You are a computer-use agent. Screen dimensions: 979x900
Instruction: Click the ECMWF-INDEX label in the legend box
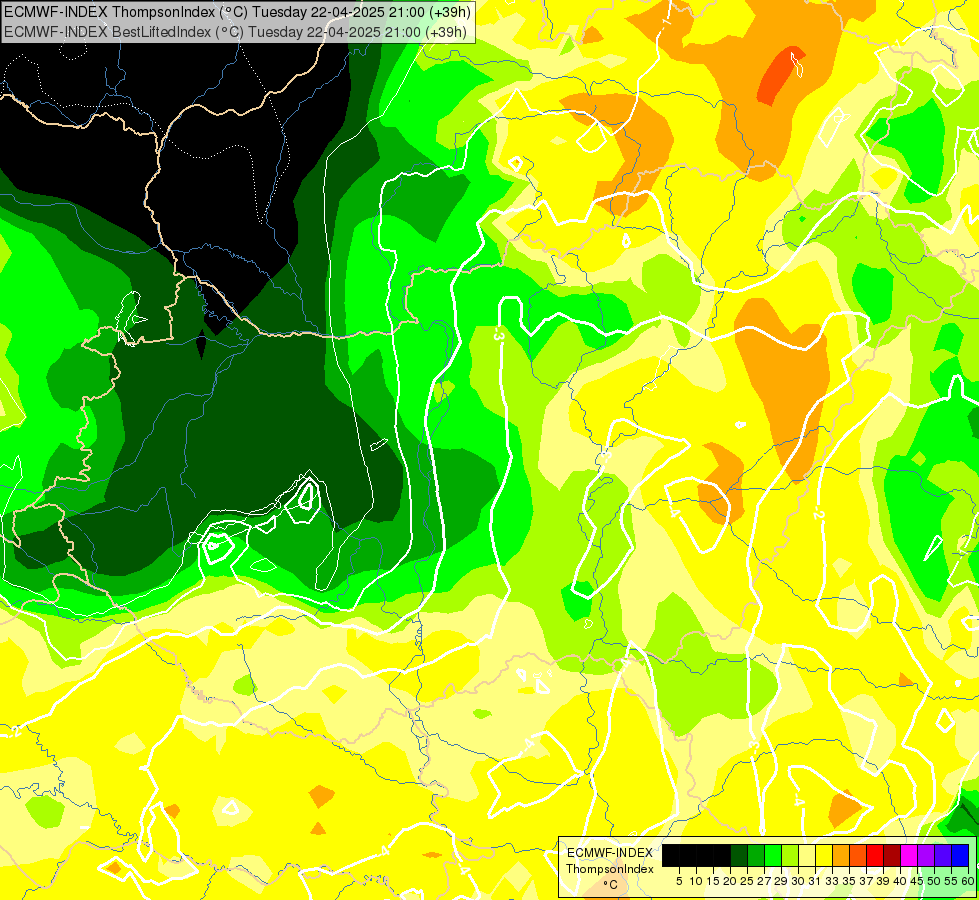tap(609, 853)
